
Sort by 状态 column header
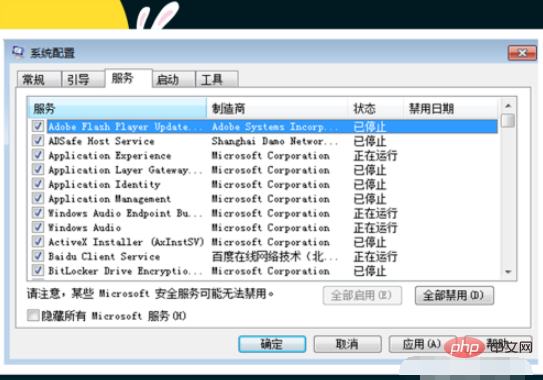[x=376, y=108]
